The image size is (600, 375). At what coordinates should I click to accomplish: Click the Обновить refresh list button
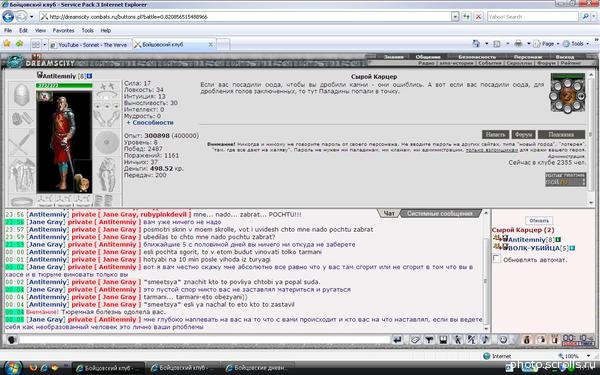(539, 220)
